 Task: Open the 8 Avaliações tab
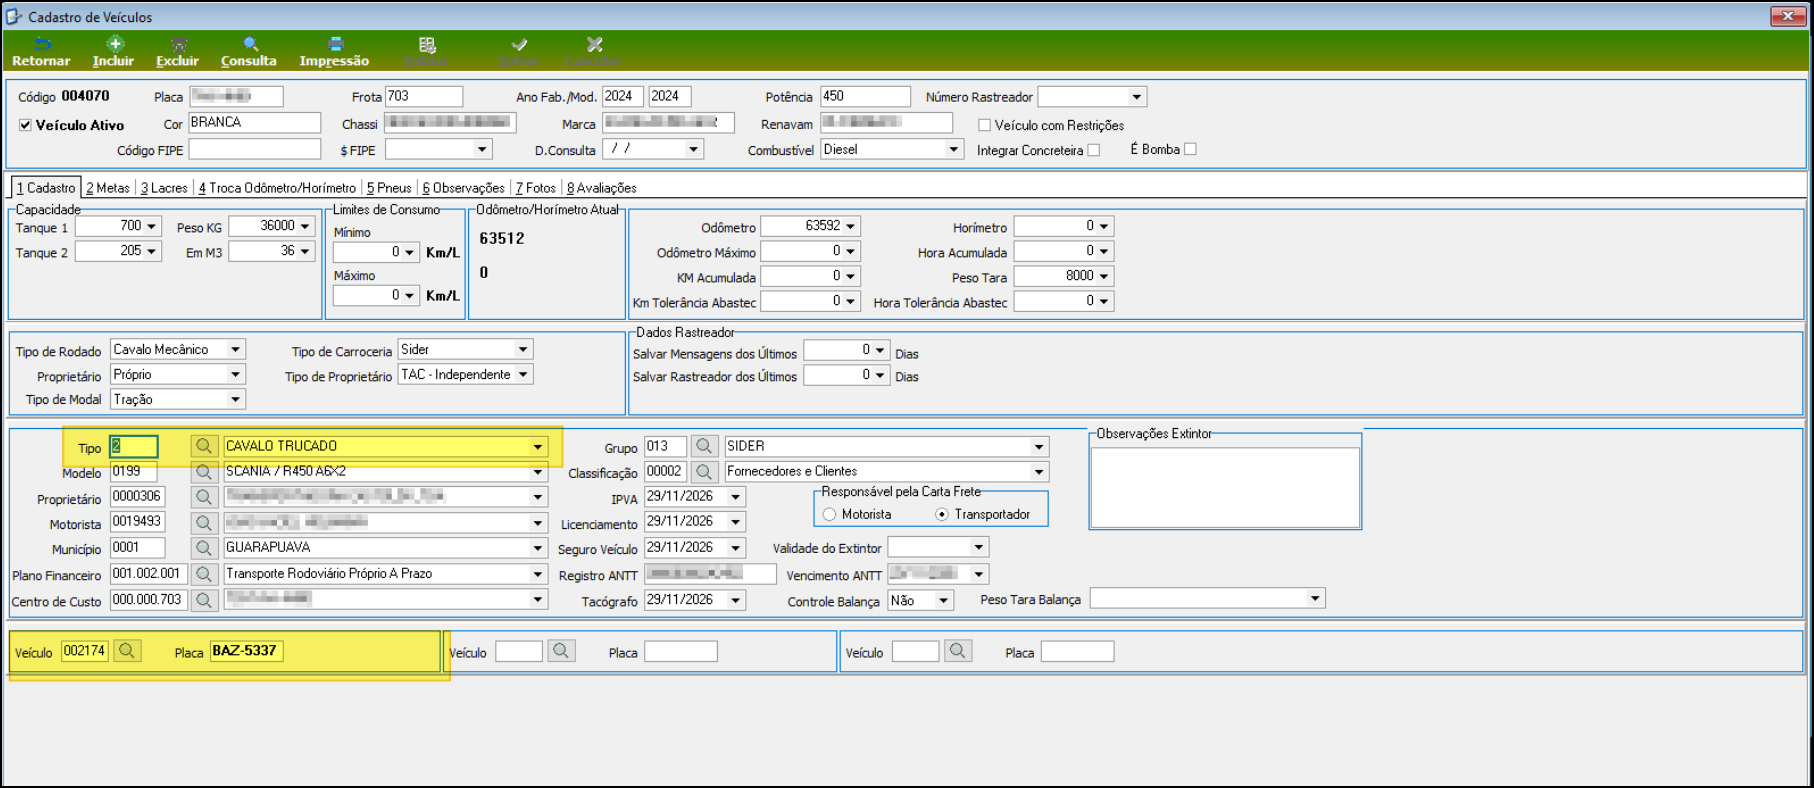[x=602, y=188]
